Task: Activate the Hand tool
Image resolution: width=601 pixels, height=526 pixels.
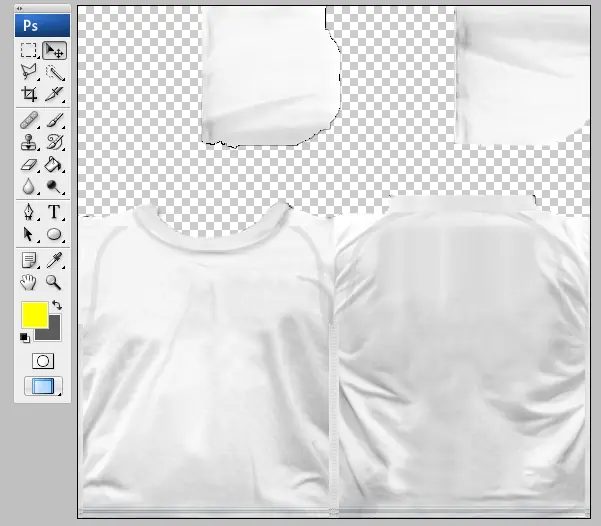Action: point(28,282)
